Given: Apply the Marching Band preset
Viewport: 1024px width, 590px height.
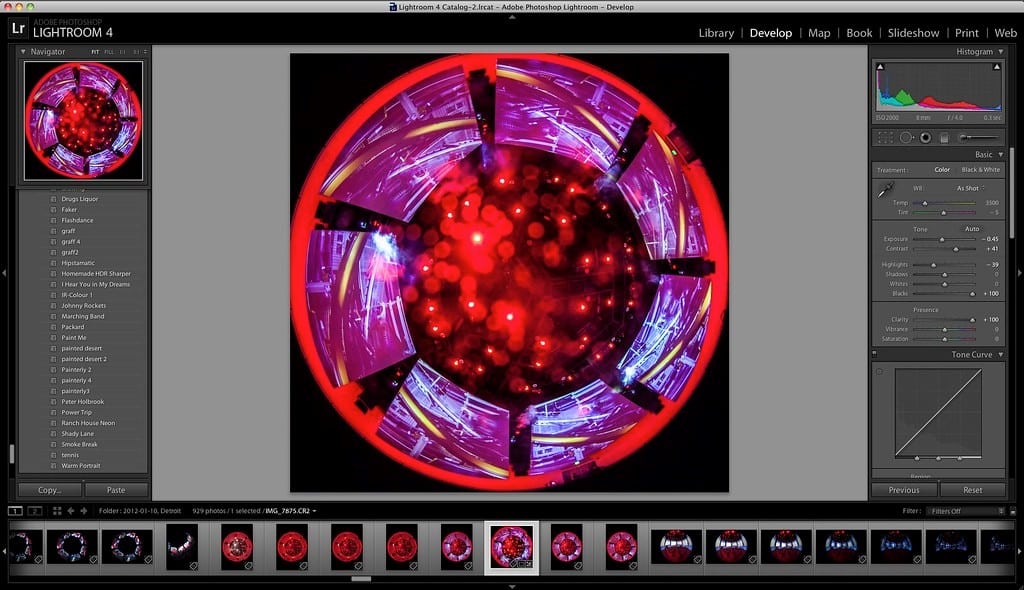Looking at the screenshot, I should tap(83, 316).
